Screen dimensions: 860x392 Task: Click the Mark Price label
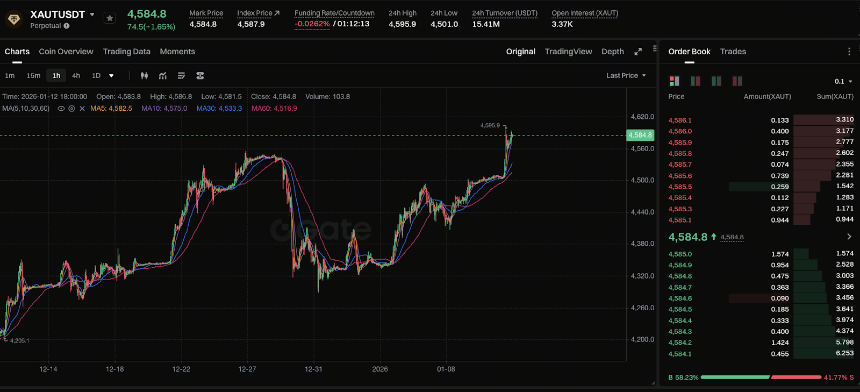206,13
